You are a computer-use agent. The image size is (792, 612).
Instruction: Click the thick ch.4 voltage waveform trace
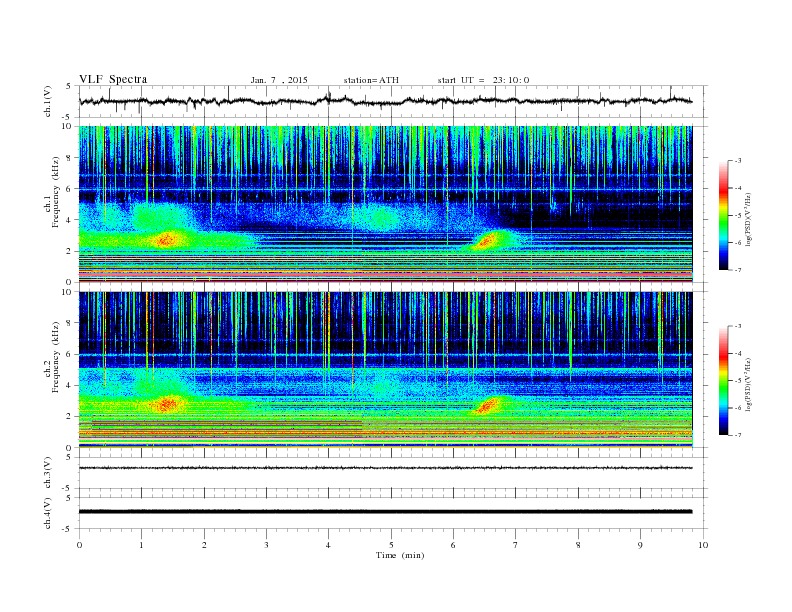385,512
